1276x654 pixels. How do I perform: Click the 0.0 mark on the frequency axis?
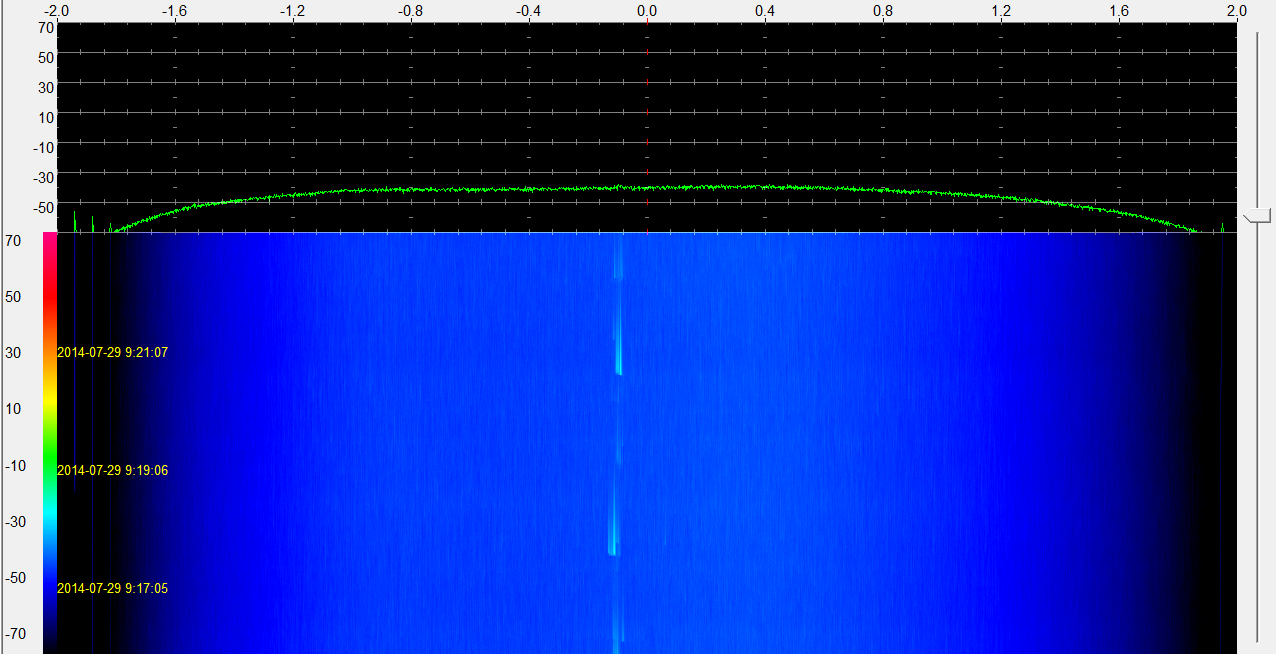pyautogui.click(x=647, y=11)
